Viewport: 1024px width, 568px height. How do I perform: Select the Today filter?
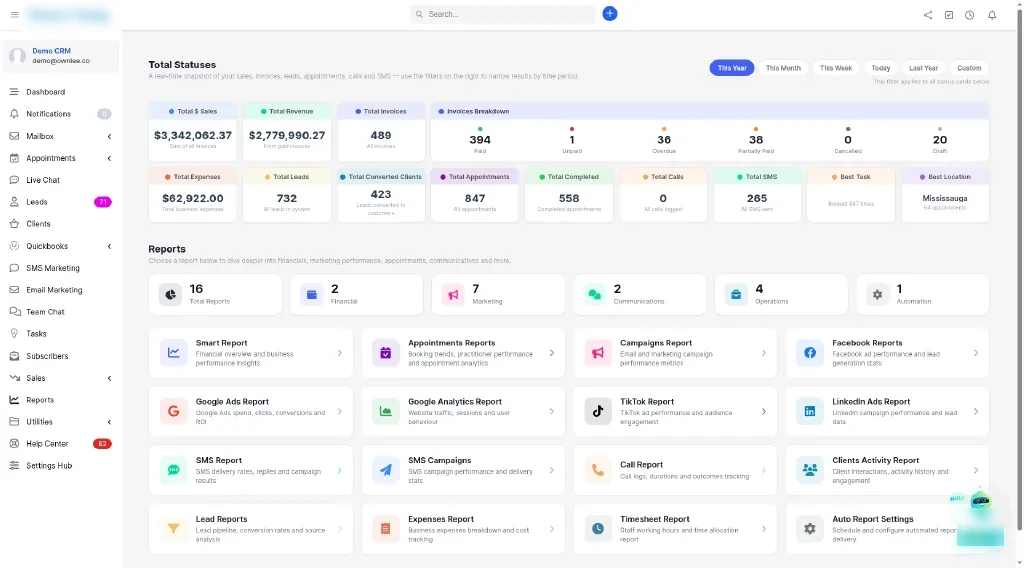[880, 68]
